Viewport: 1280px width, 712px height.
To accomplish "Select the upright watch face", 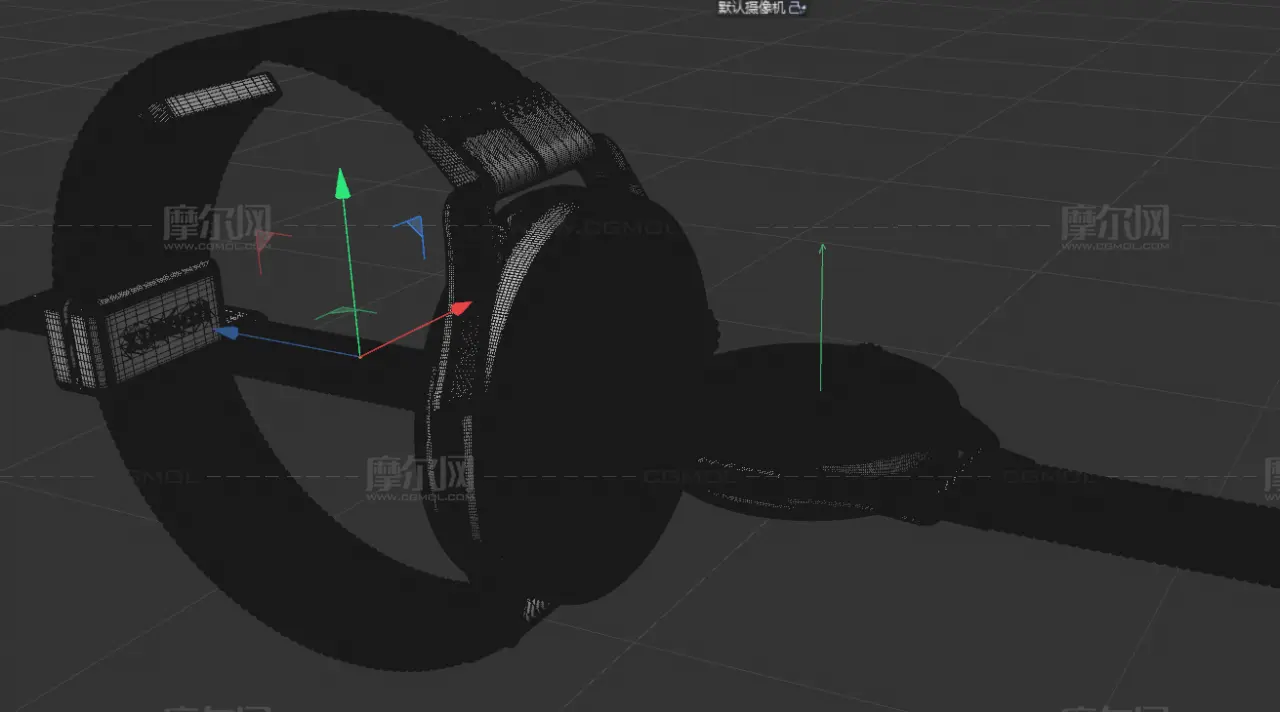I will click(x=590, y=400).
